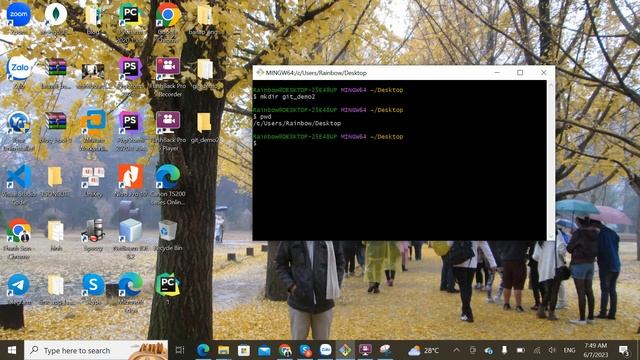
Task: Click the '/c/Users/Rainbow/Desktop' output line
Action: click(297, 123)
